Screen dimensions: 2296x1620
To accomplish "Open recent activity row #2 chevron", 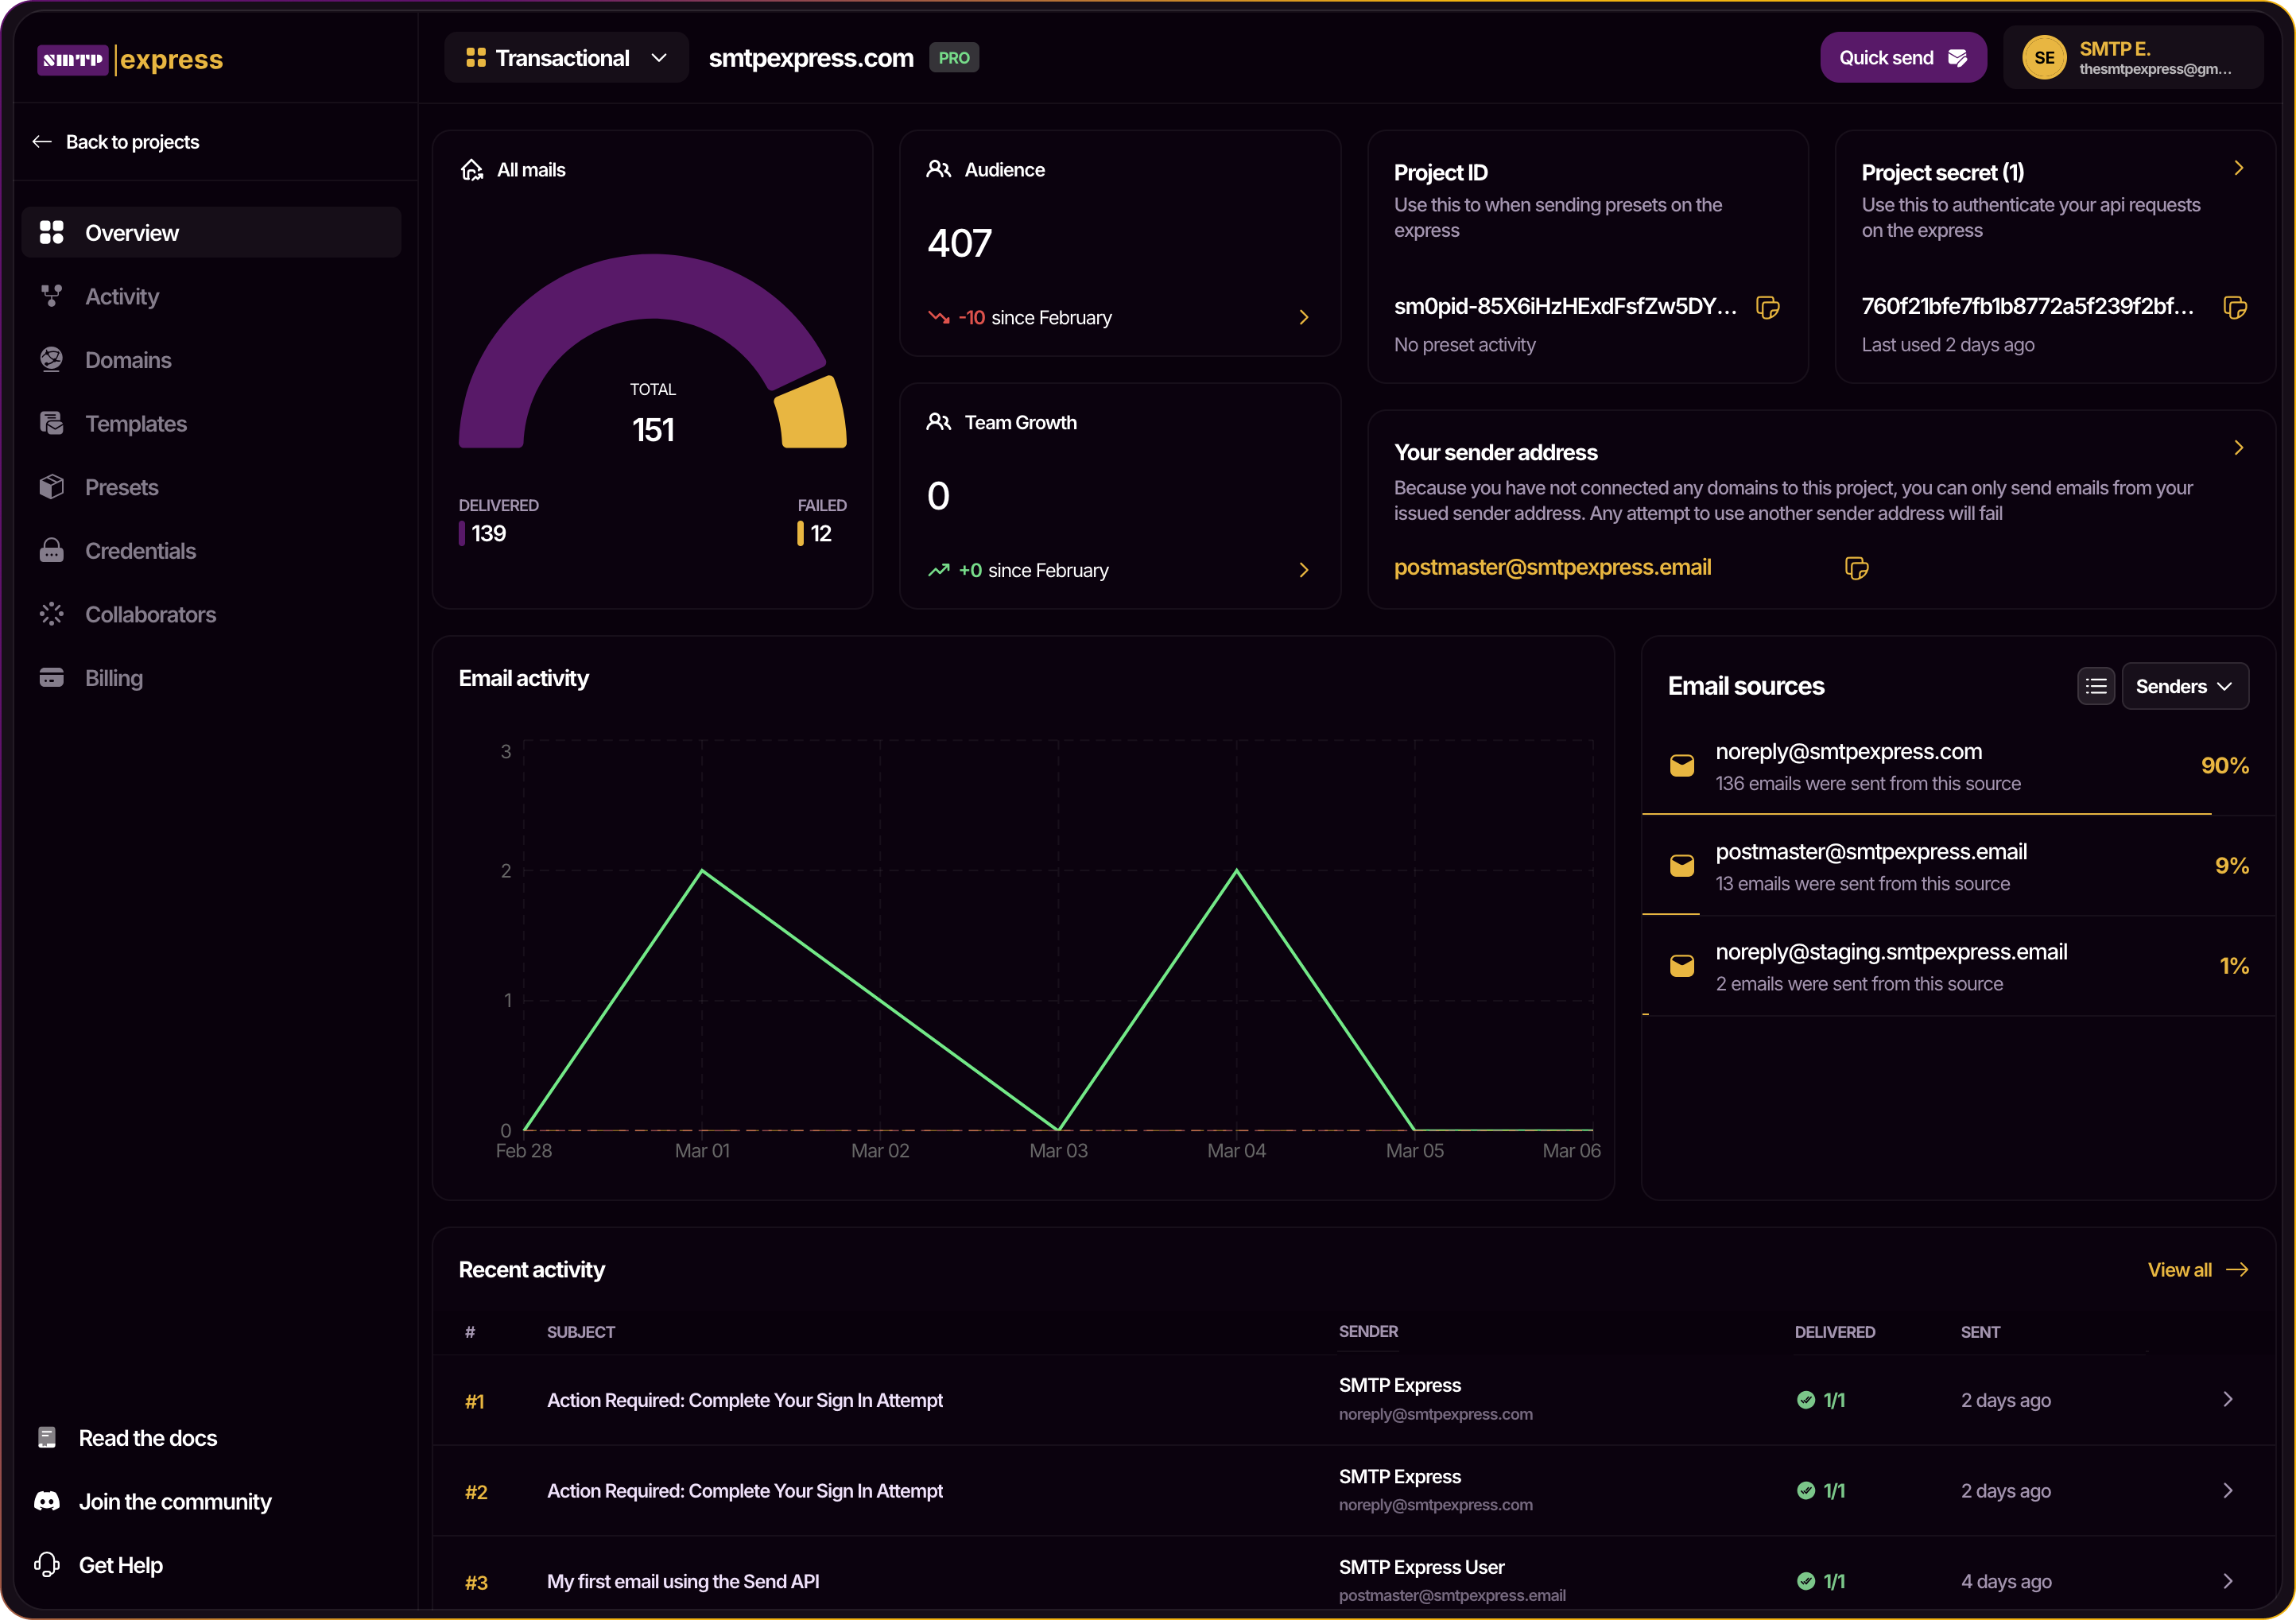I will 2228,1490.
